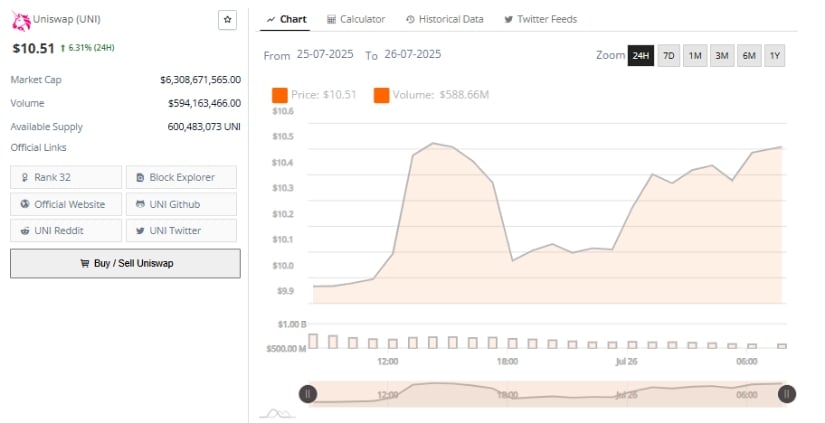Viewport: 825px width, 423px height.
Task: Click the Uniswap unicorn logo icon
Action: 21,21
